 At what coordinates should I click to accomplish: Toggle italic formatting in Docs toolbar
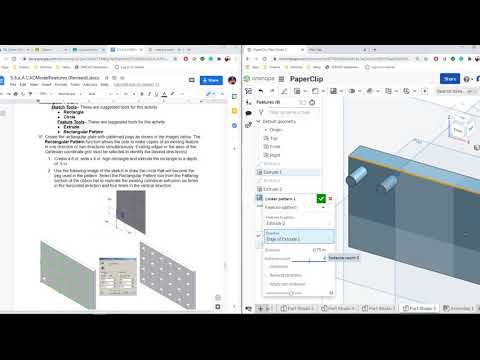pos(149,94)
